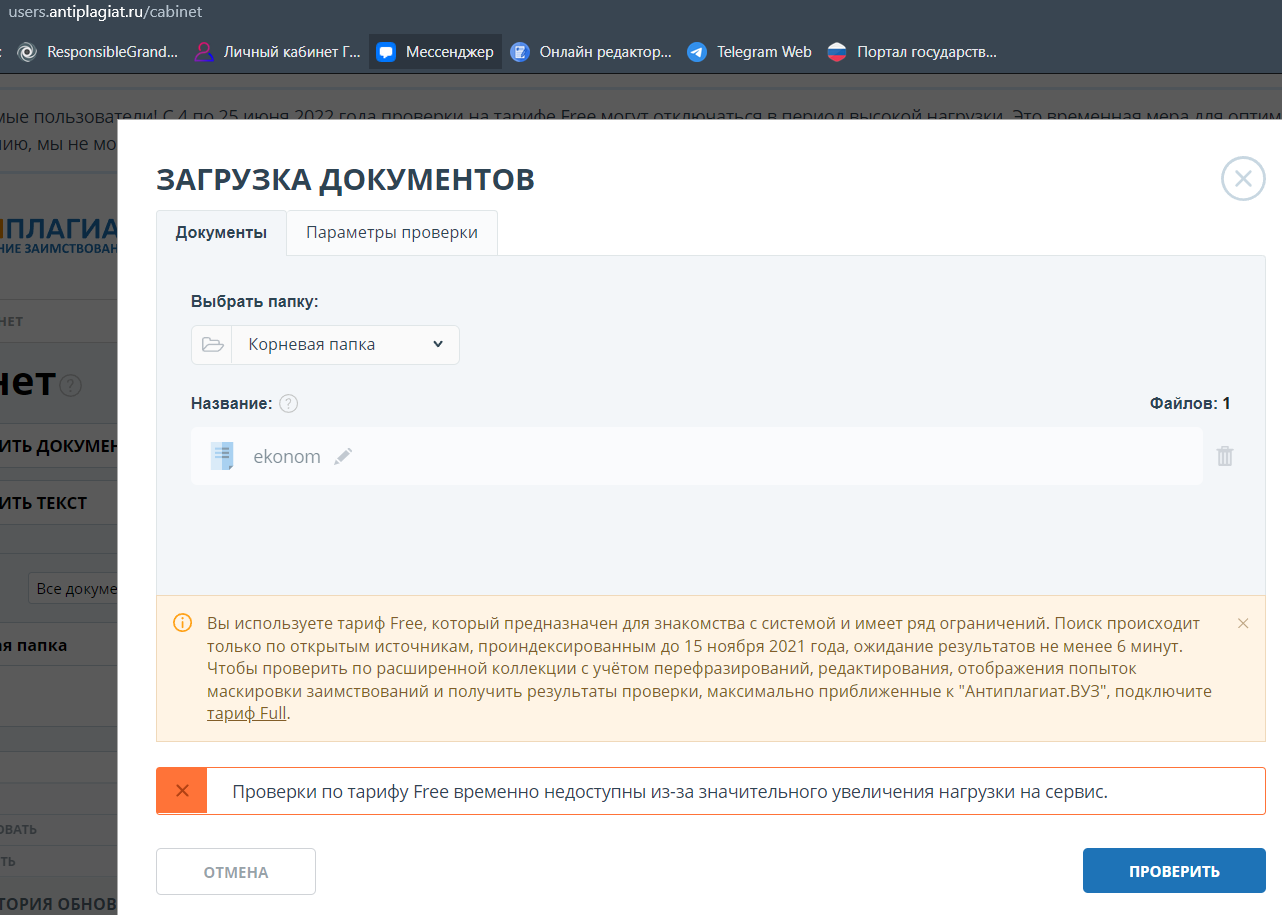
Task: Edit the ekonom file name pencil
Action: pyautogui.click(x=343, y=456)
